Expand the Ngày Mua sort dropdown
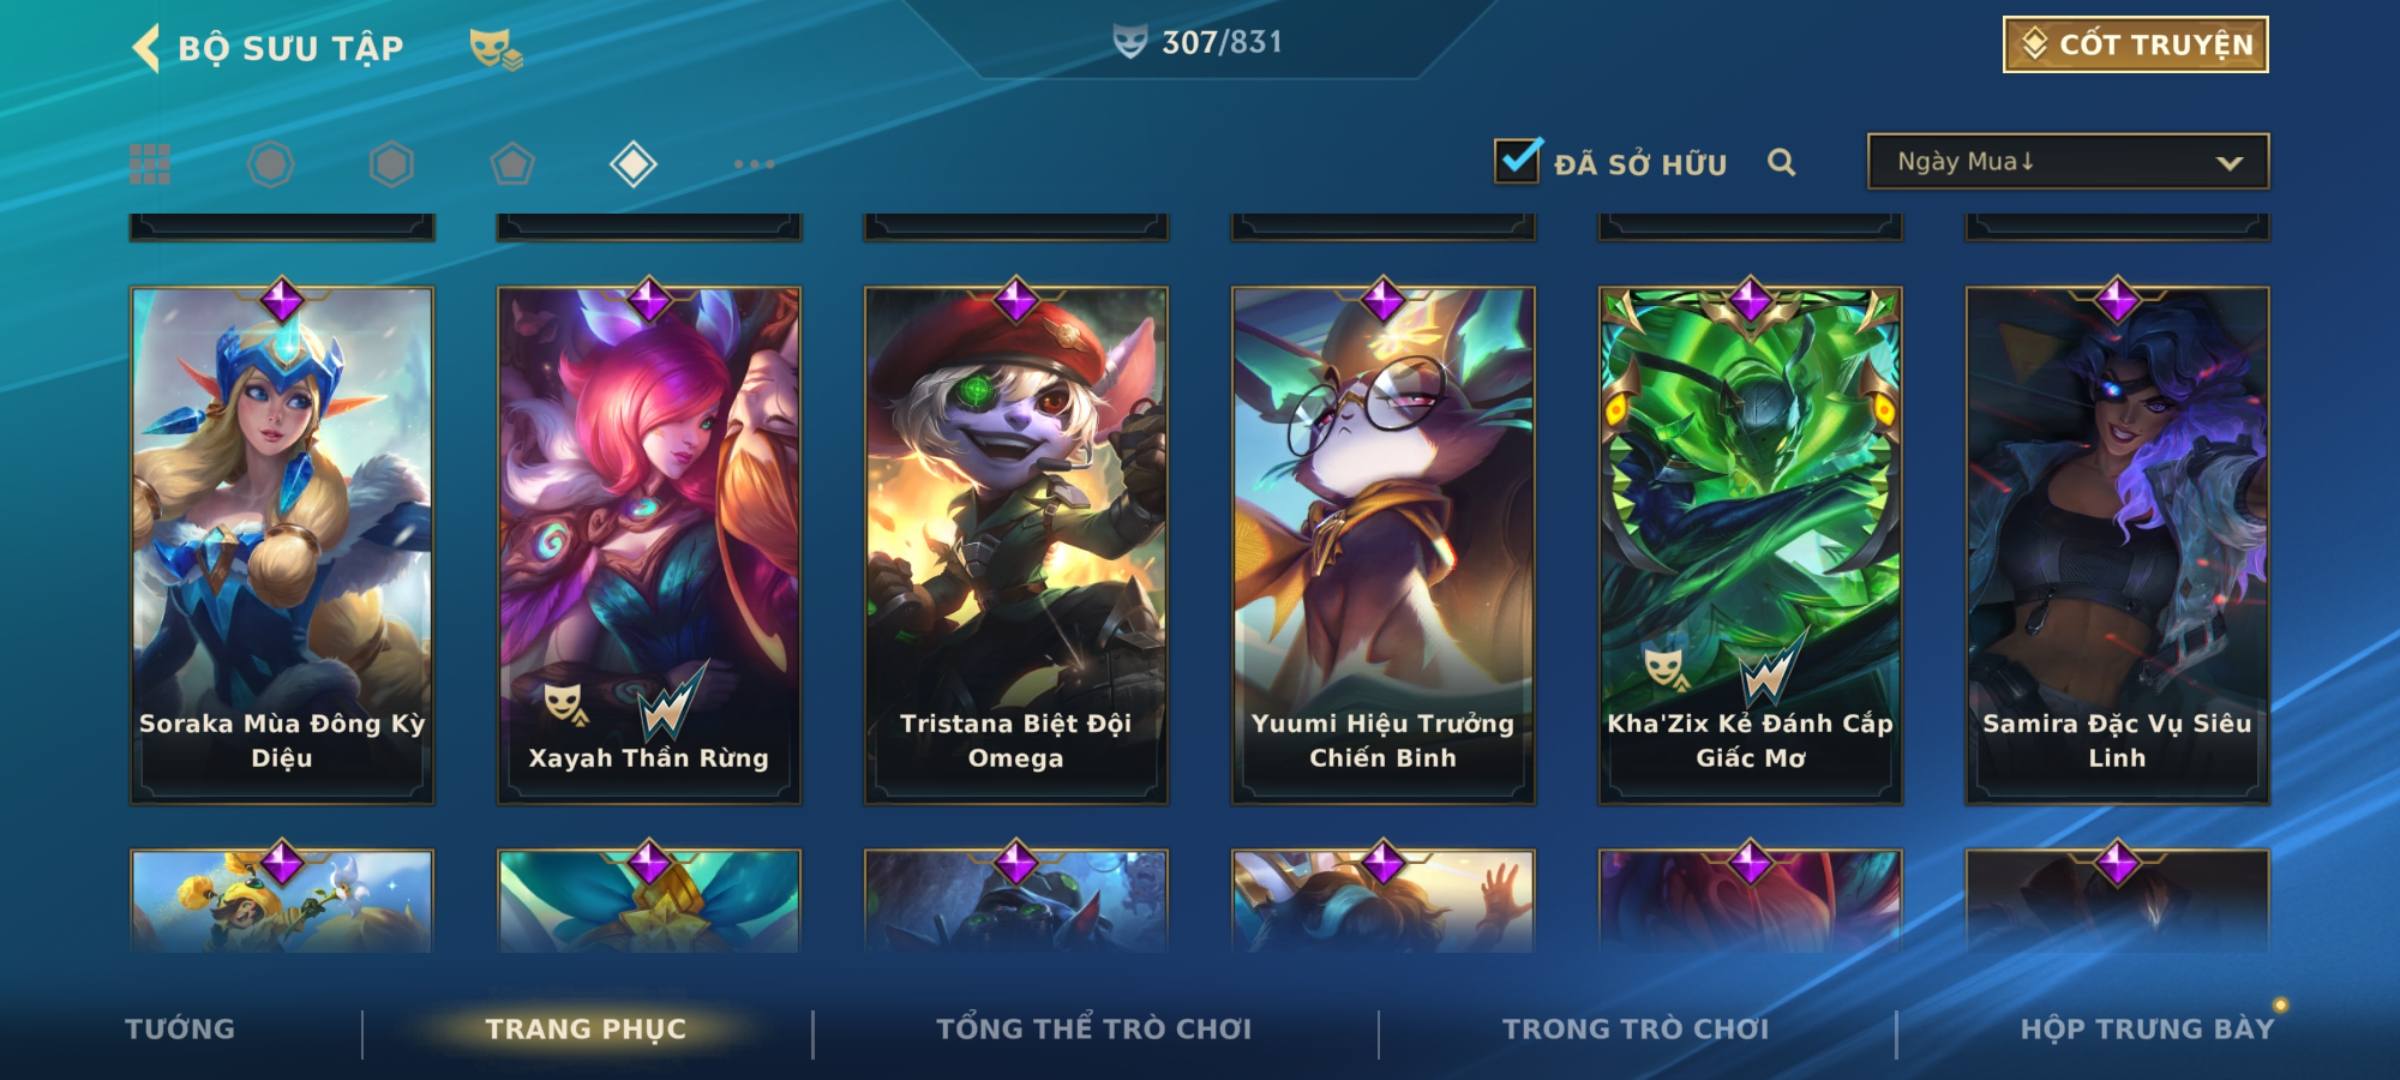The image size is (2400, 1080). (x=2068, y=161)
